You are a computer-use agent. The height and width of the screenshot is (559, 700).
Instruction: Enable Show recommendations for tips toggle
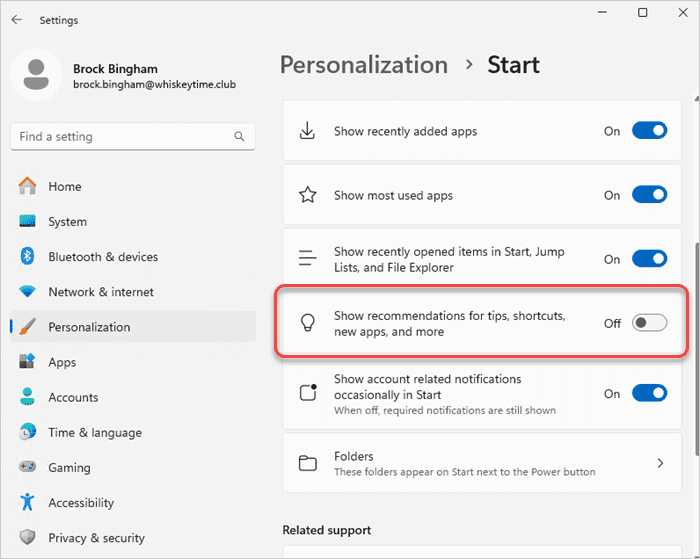pos(650,323)
